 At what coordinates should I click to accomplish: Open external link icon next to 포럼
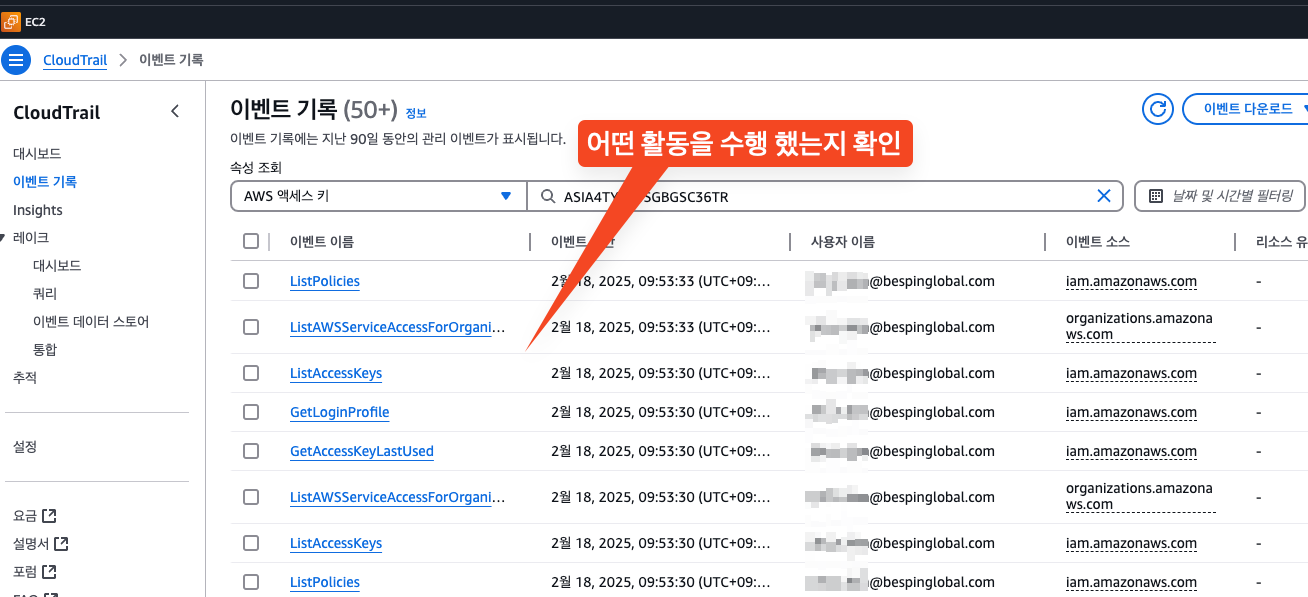49,572
